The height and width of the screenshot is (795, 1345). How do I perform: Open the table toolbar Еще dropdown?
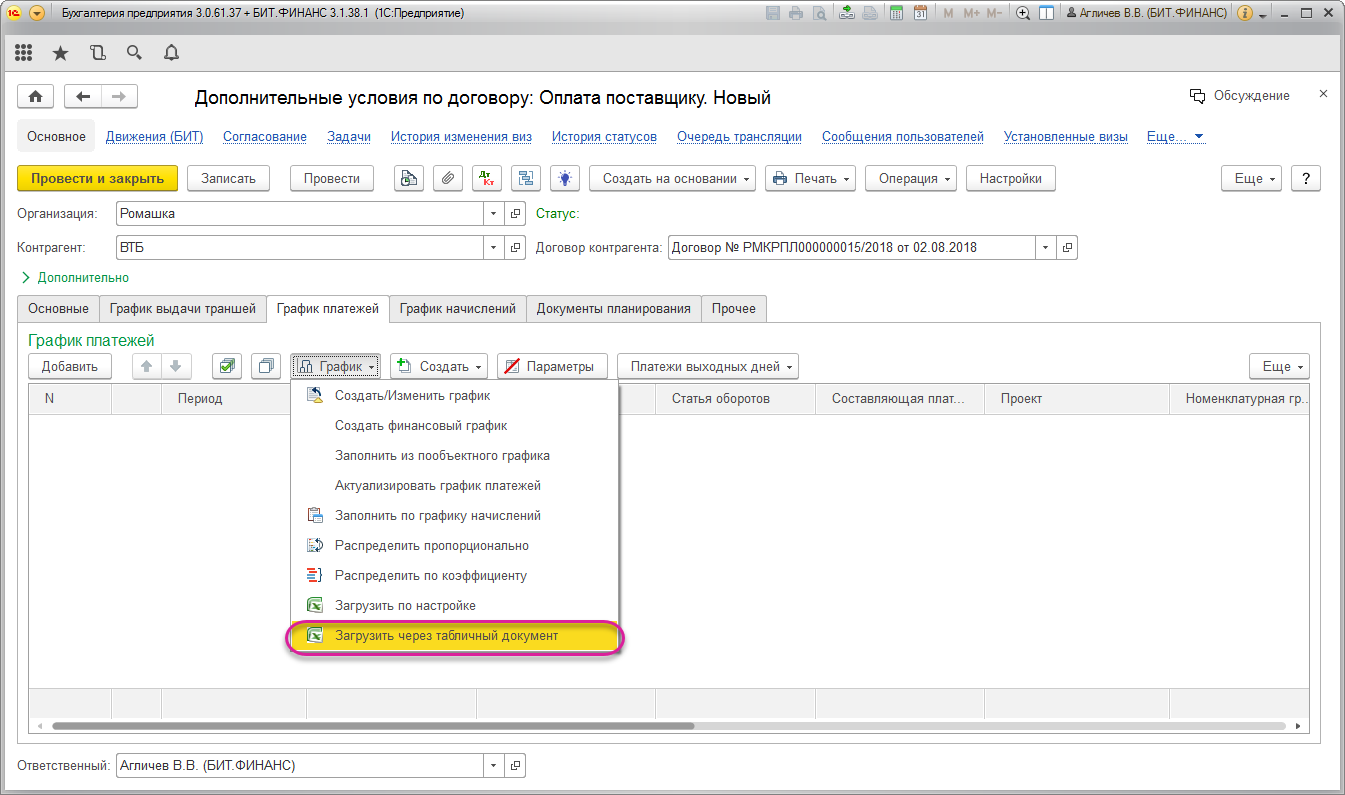point(1280,366)
